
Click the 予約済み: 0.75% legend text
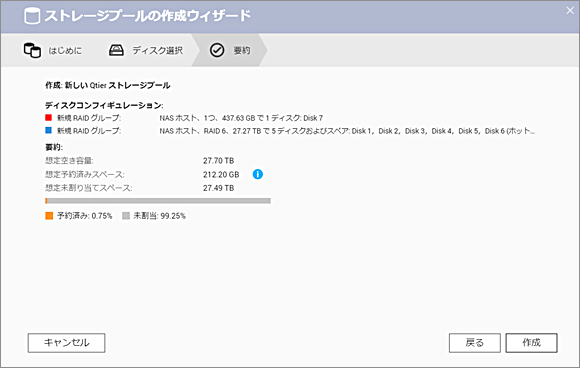pos(85,216)
